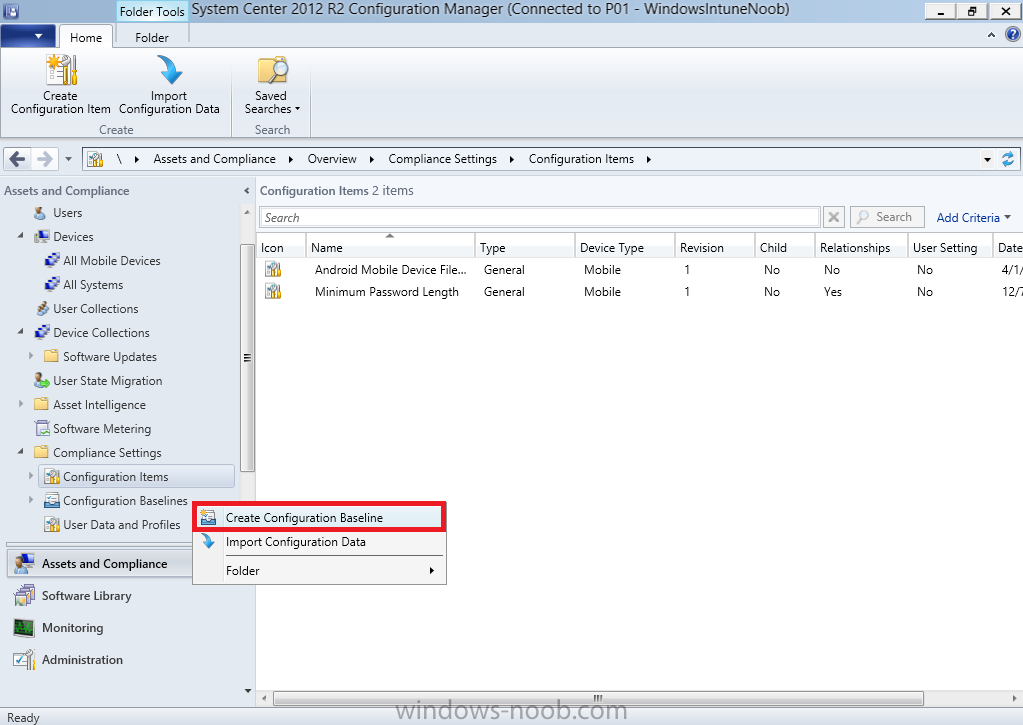Open the Saved Searches ribbon icon
Screen dimensions: 1023x725
point(272,70)
